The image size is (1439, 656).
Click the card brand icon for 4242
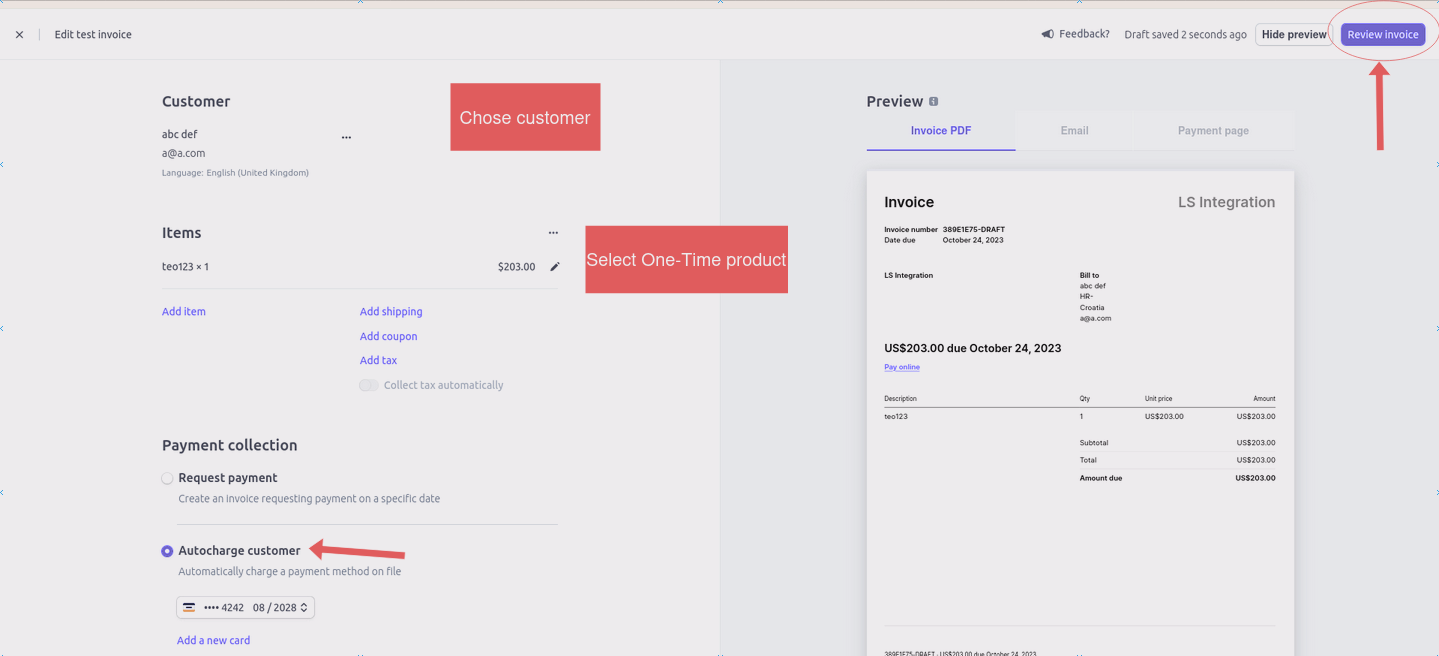pyautogui.click(x=189, y=608)
